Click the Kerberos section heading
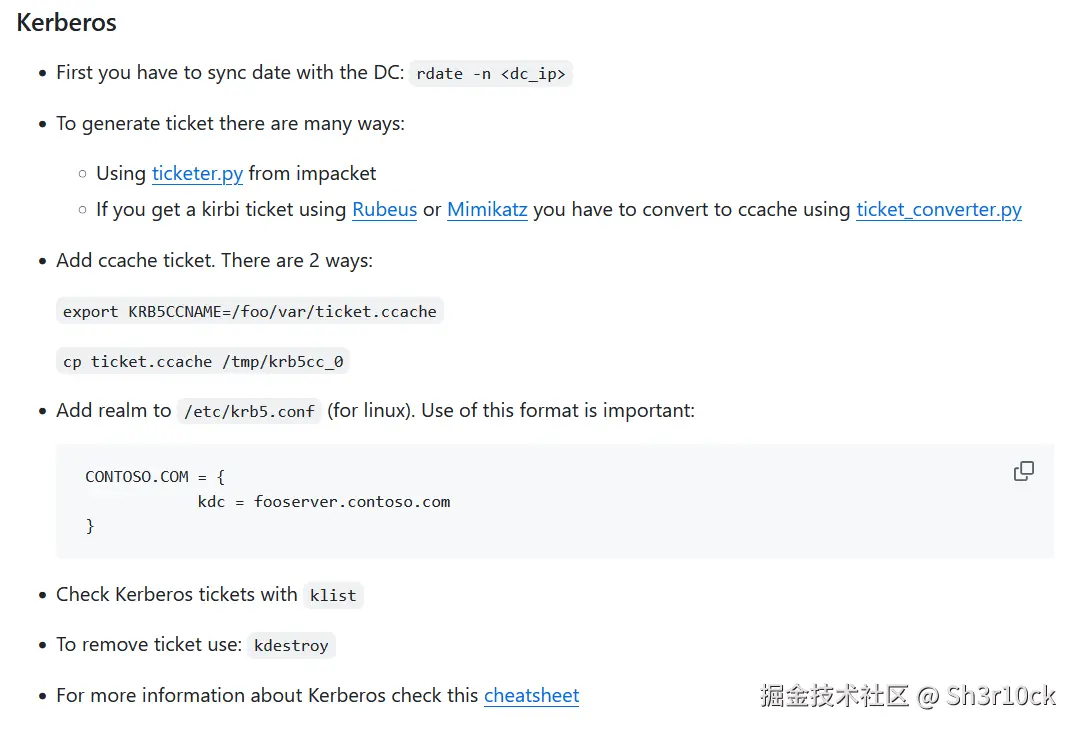The image size is (1077, 731). pos(66,22)
